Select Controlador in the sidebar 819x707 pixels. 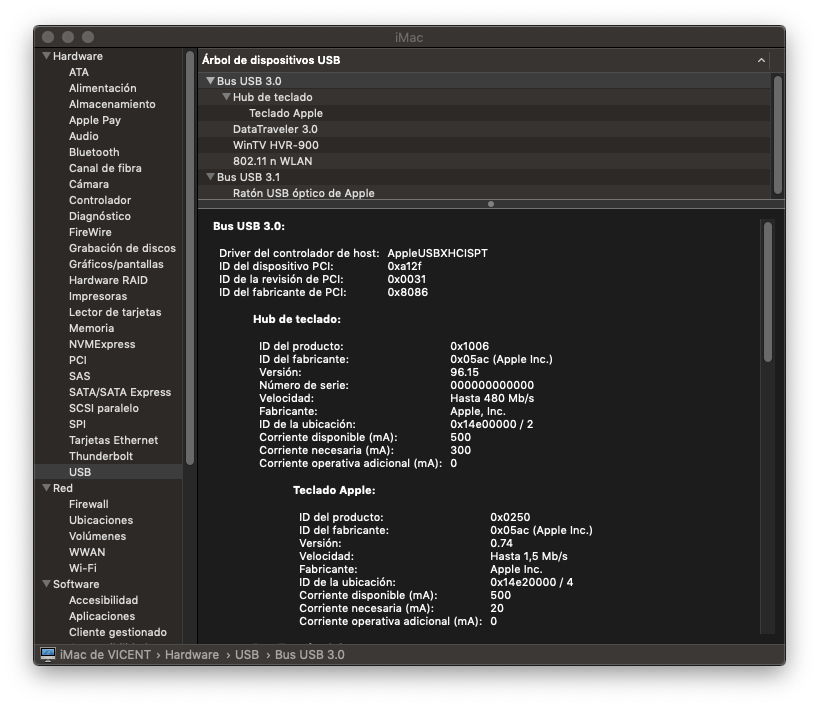(100, 200)
